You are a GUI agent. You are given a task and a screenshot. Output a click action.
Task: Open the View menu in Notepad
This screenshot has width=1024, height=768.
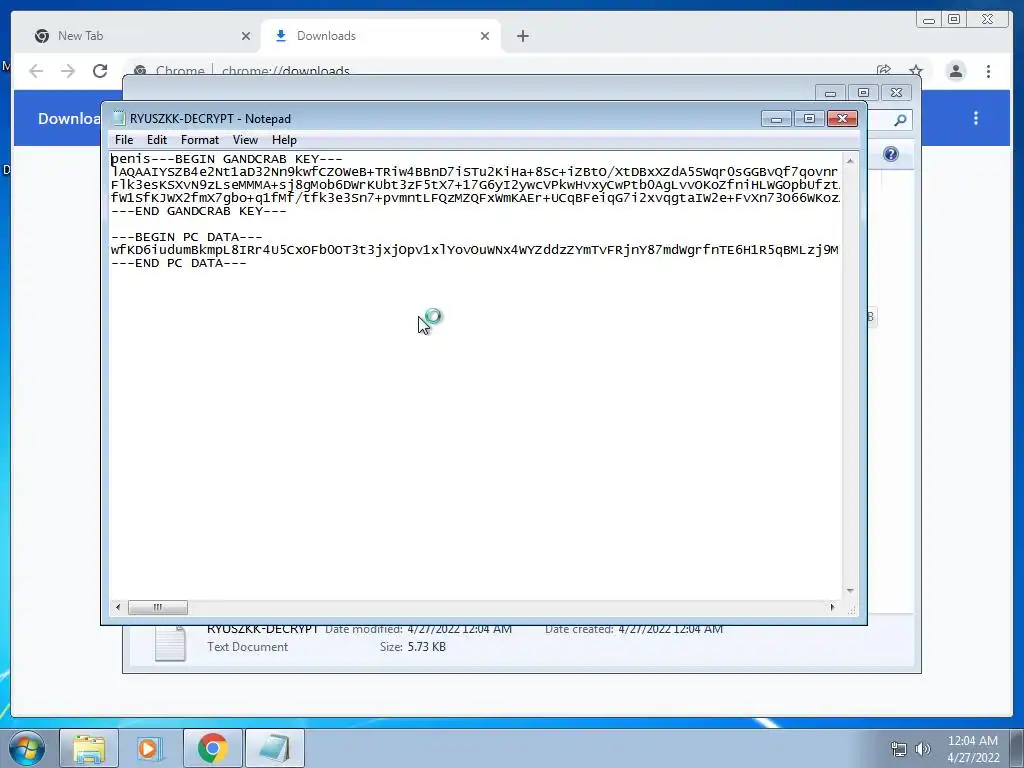[246, 140]
